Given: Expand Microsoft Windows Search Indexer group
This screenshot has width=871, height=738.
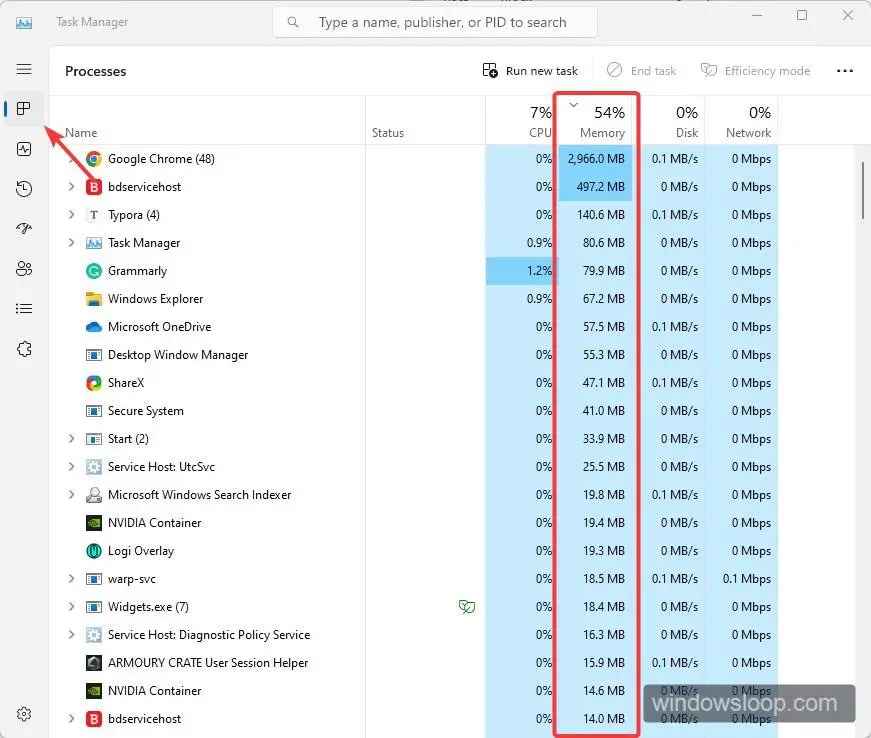Looking at the screenshot, I should 71,495.
